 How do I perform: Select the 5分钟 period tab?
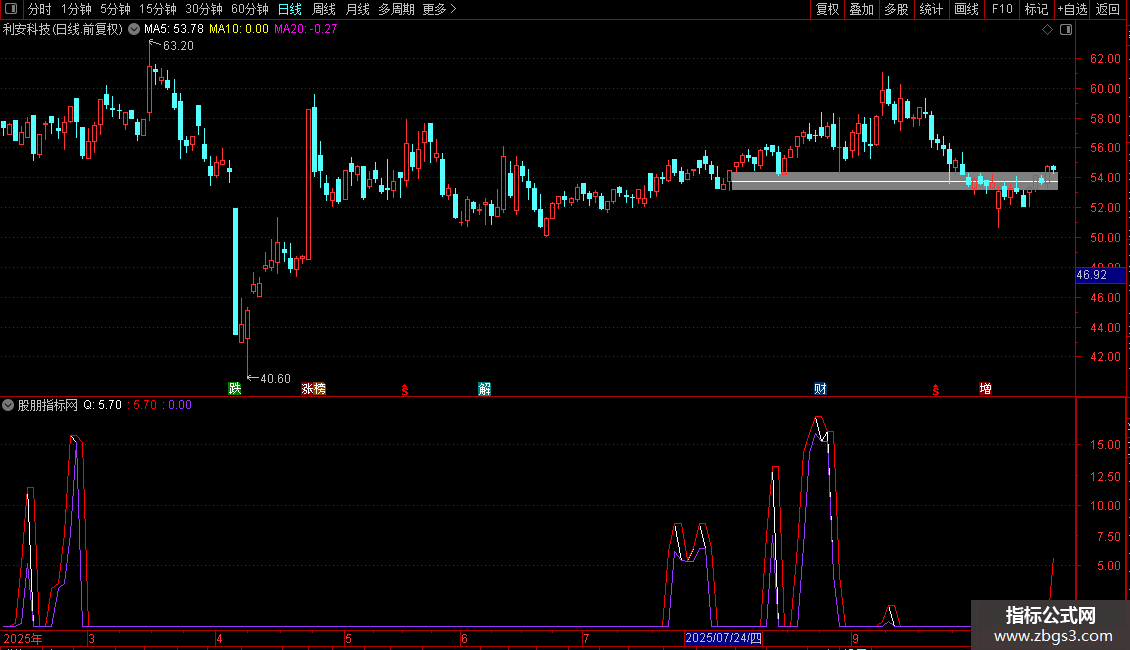115,9
